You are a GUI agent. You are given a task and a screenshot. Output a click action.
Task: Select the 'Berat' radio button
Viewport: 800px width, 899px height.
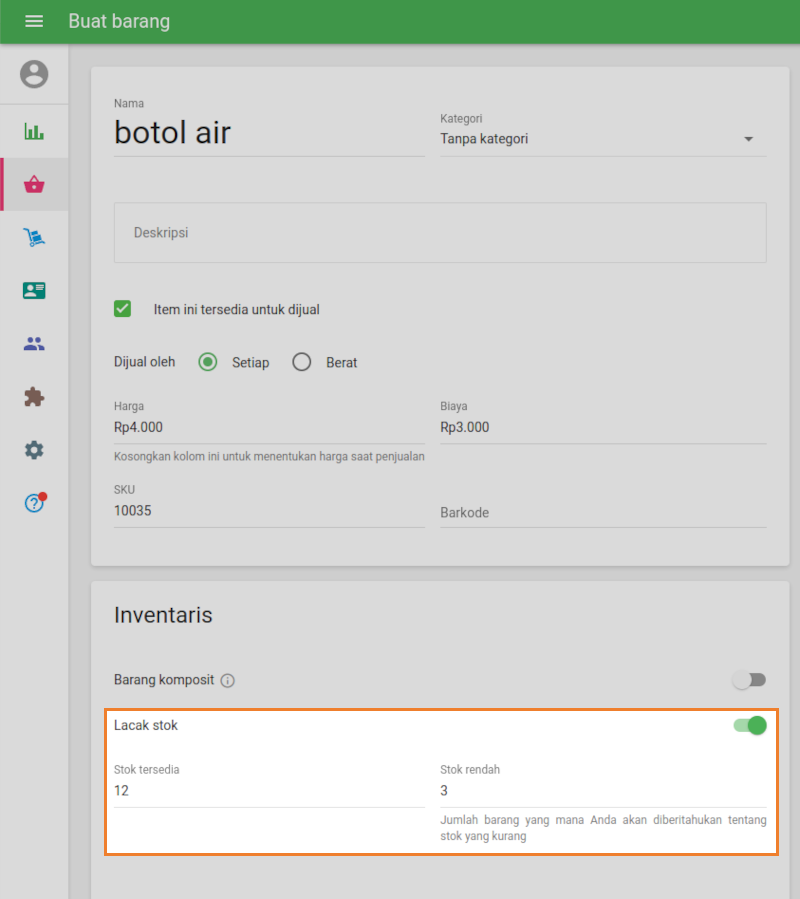click(302, 362)
